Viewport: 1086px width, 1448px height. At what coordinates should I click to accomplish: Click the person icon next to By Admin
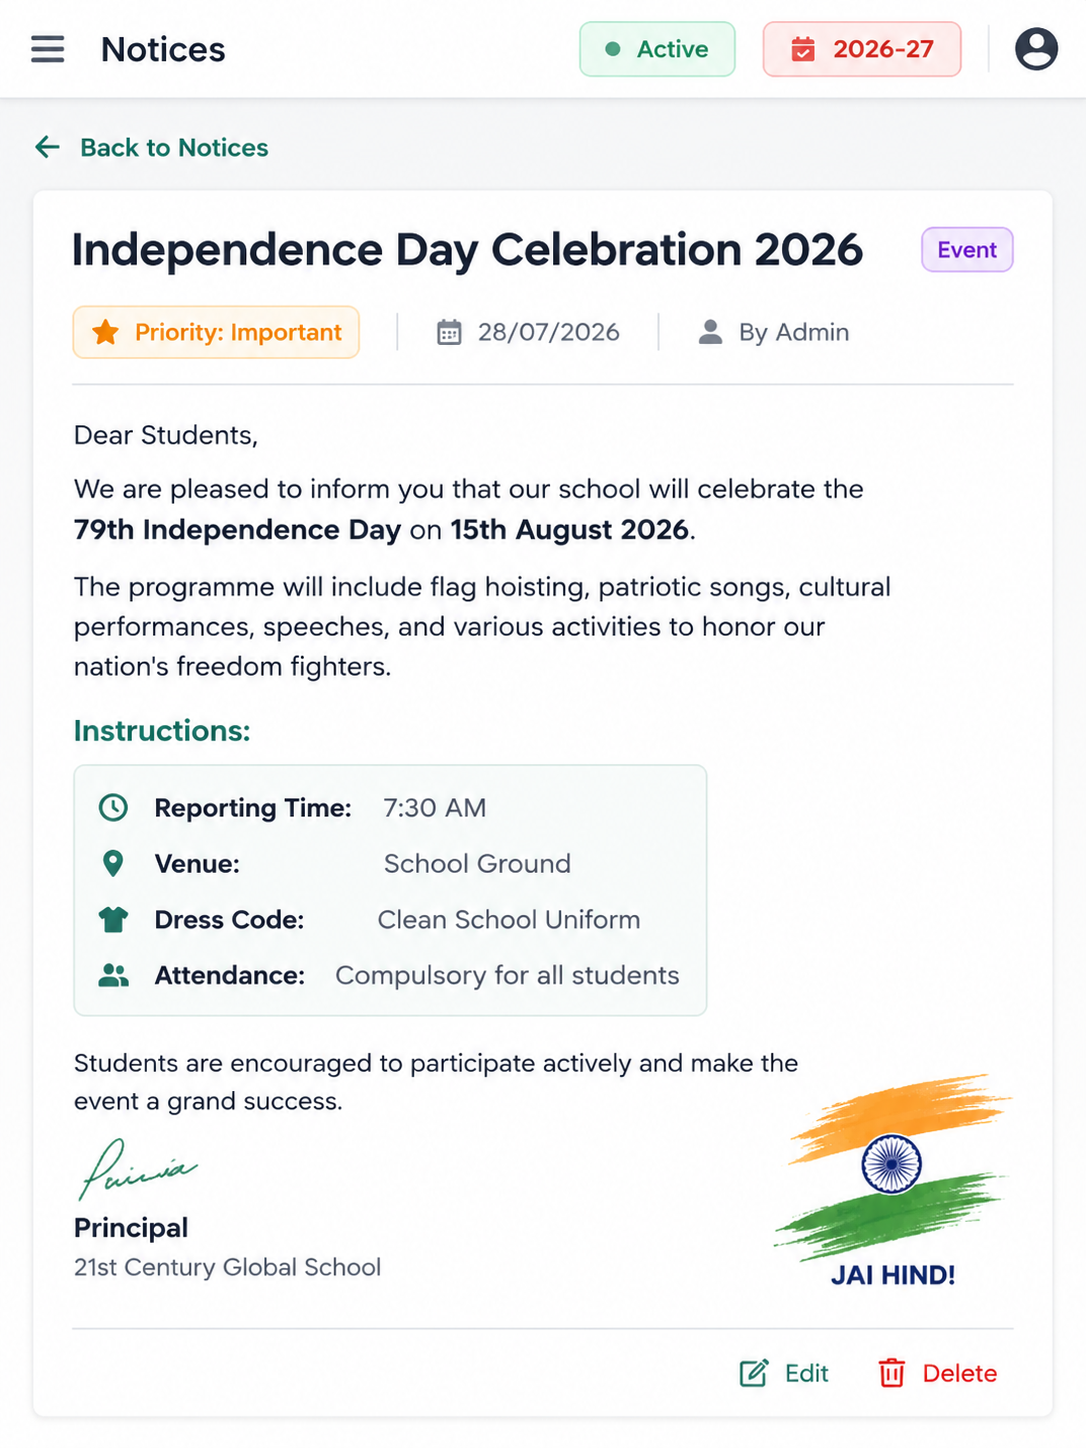pyautogui.click(x=710, y=332)
